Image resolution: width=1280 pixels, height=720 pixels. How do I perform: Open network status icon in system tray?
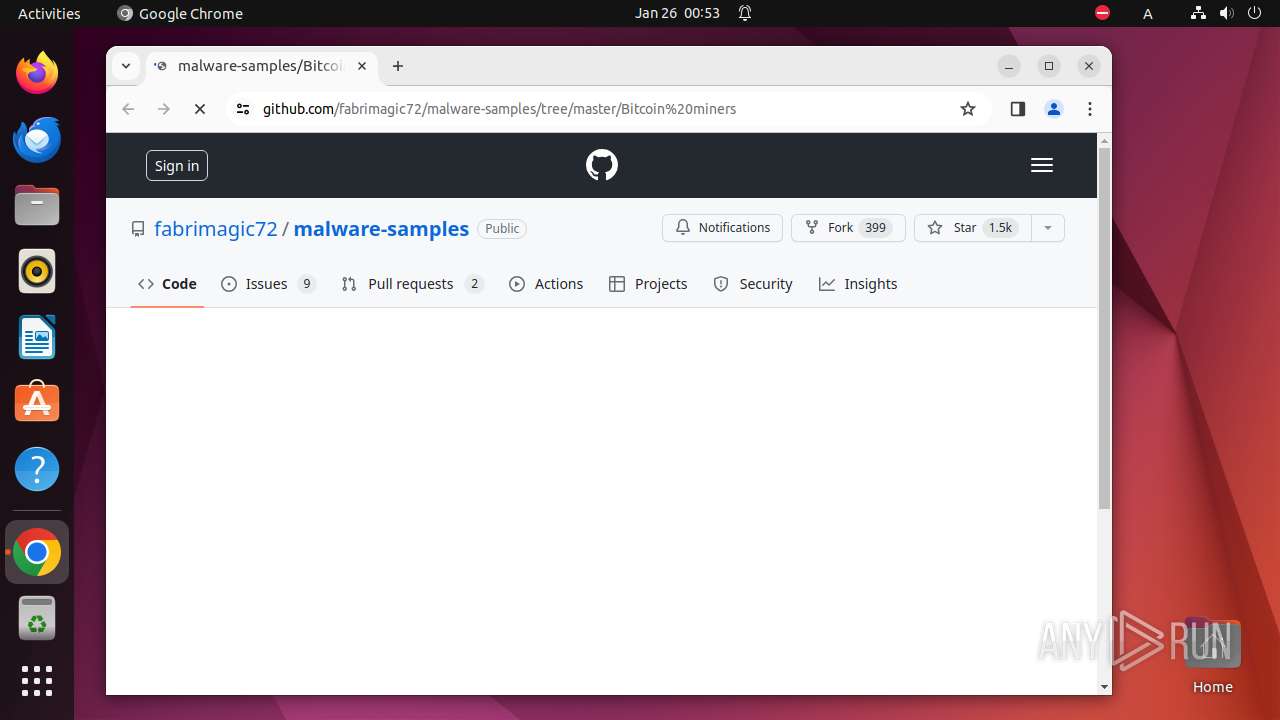click(x=1198, y=13)
